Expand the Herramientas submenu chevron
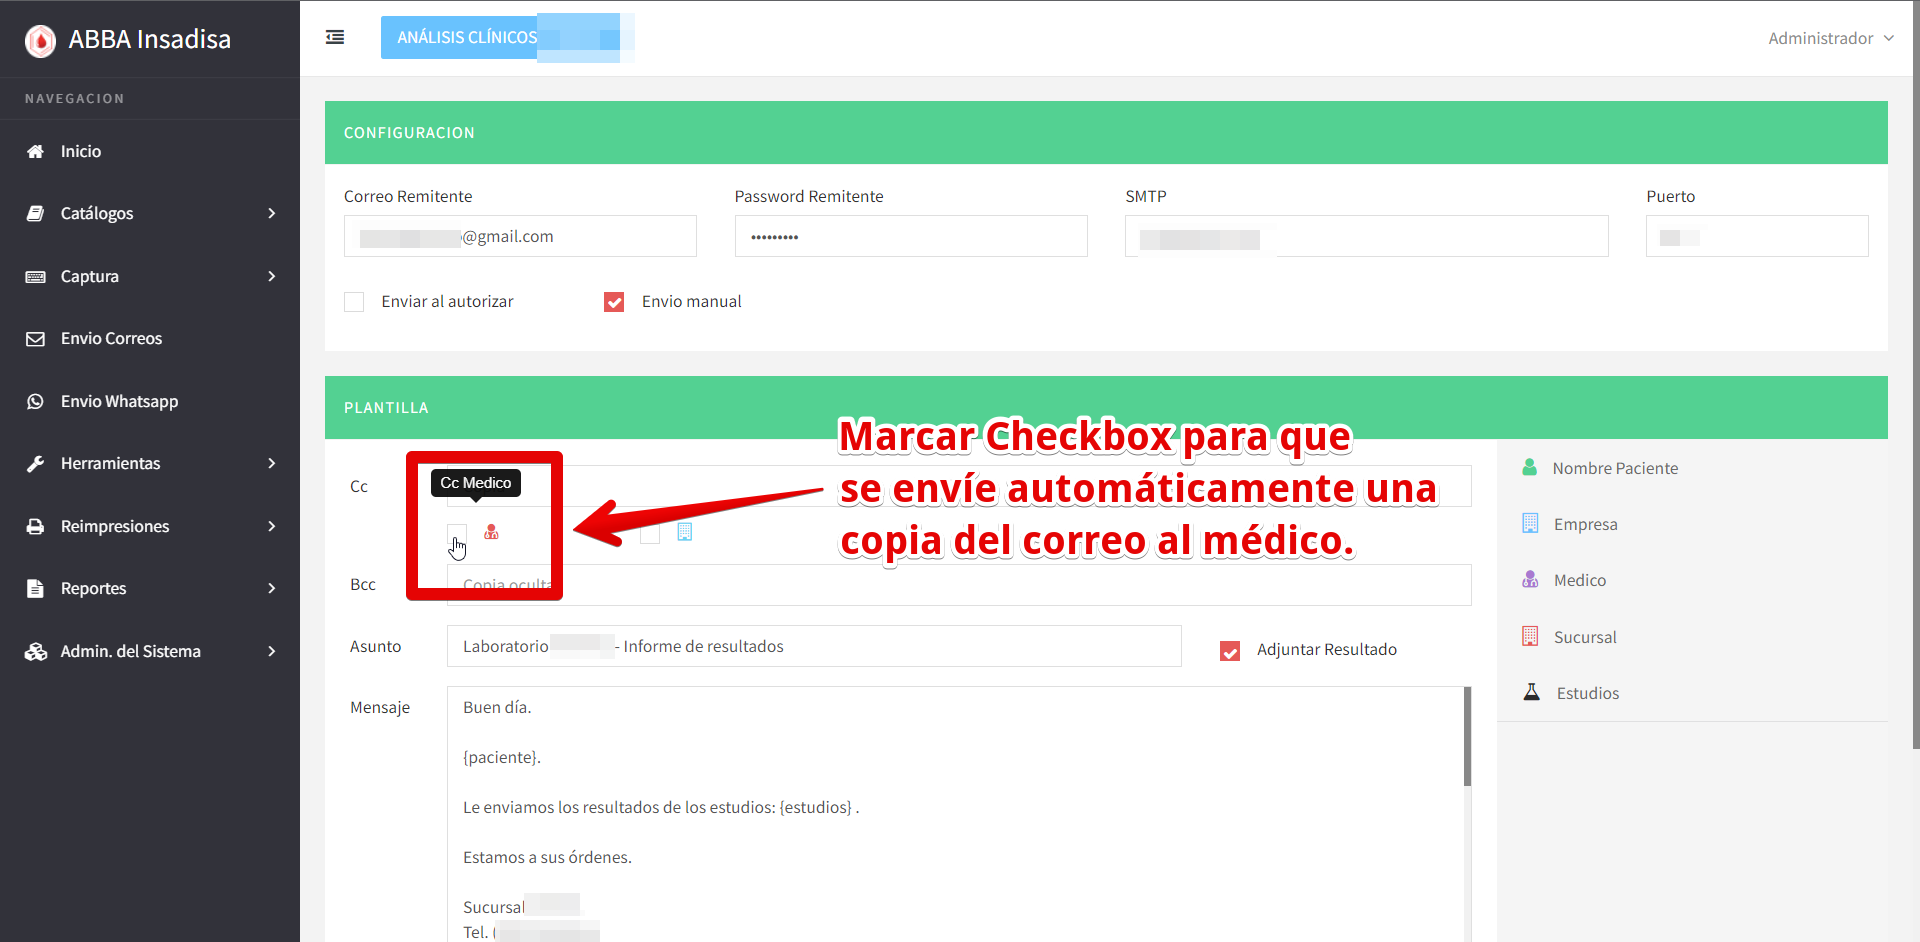Viewport: 1920px width, 942px height. tap(272, 464)
